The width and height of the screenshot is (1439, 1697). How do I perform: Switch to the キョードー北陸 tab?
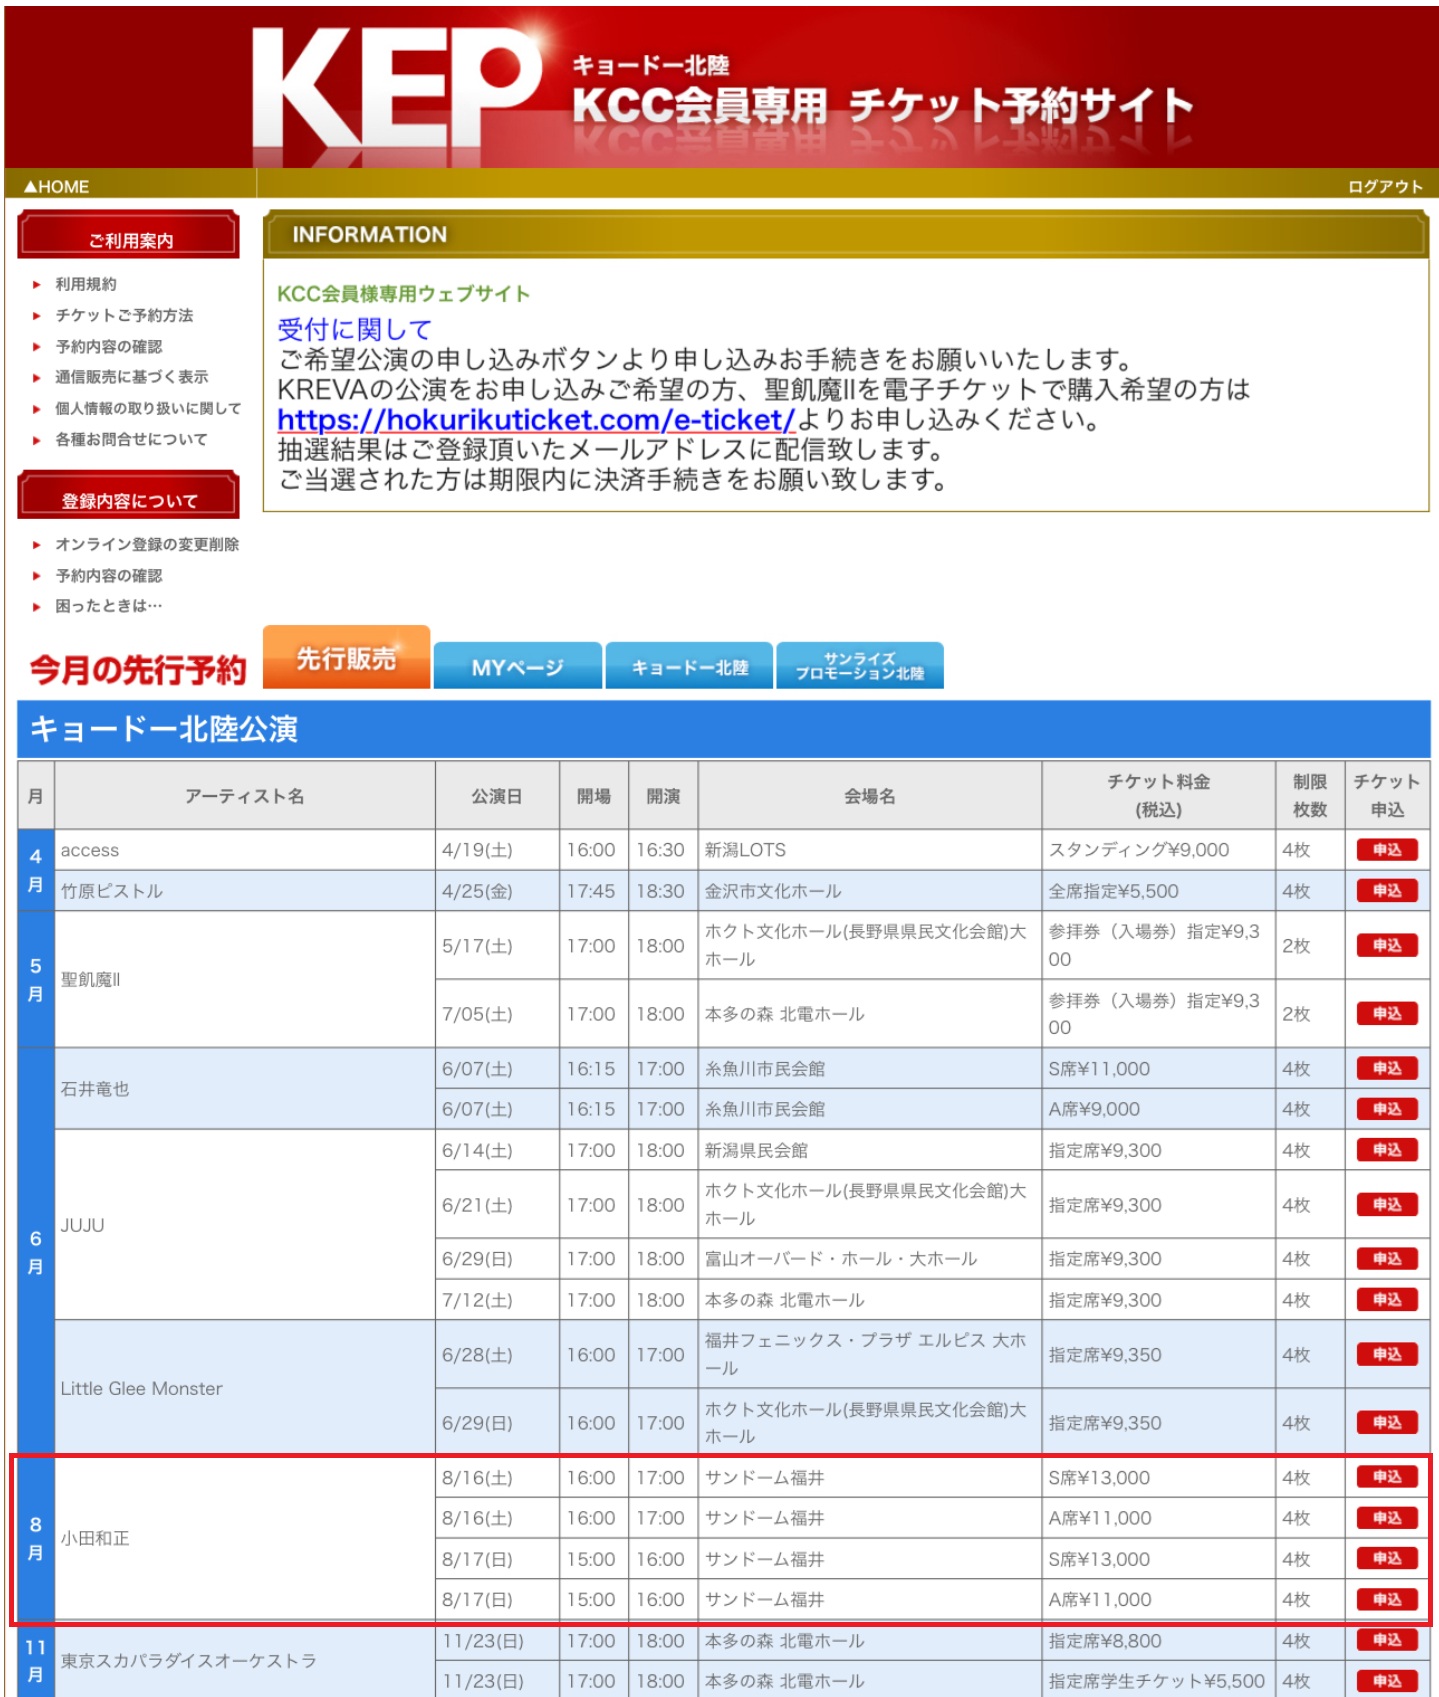(x=689, y=666)
